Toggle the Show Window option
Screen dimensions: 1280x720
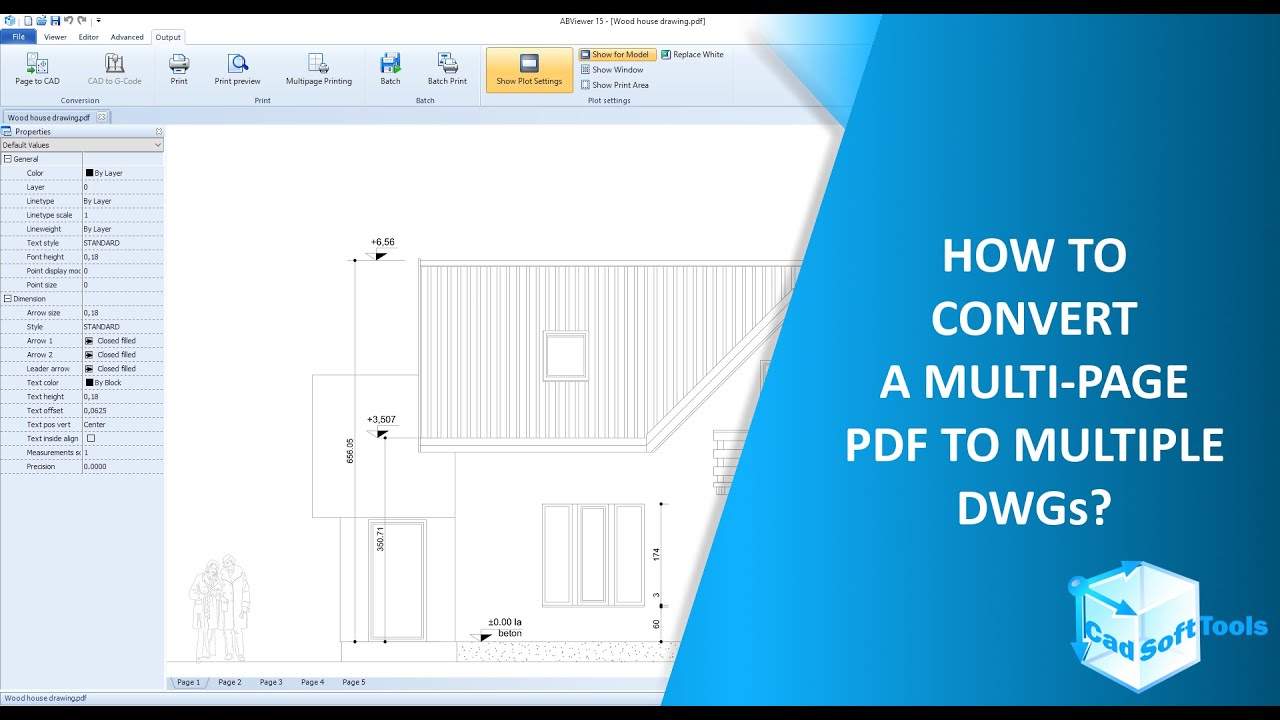coord(612,70)
